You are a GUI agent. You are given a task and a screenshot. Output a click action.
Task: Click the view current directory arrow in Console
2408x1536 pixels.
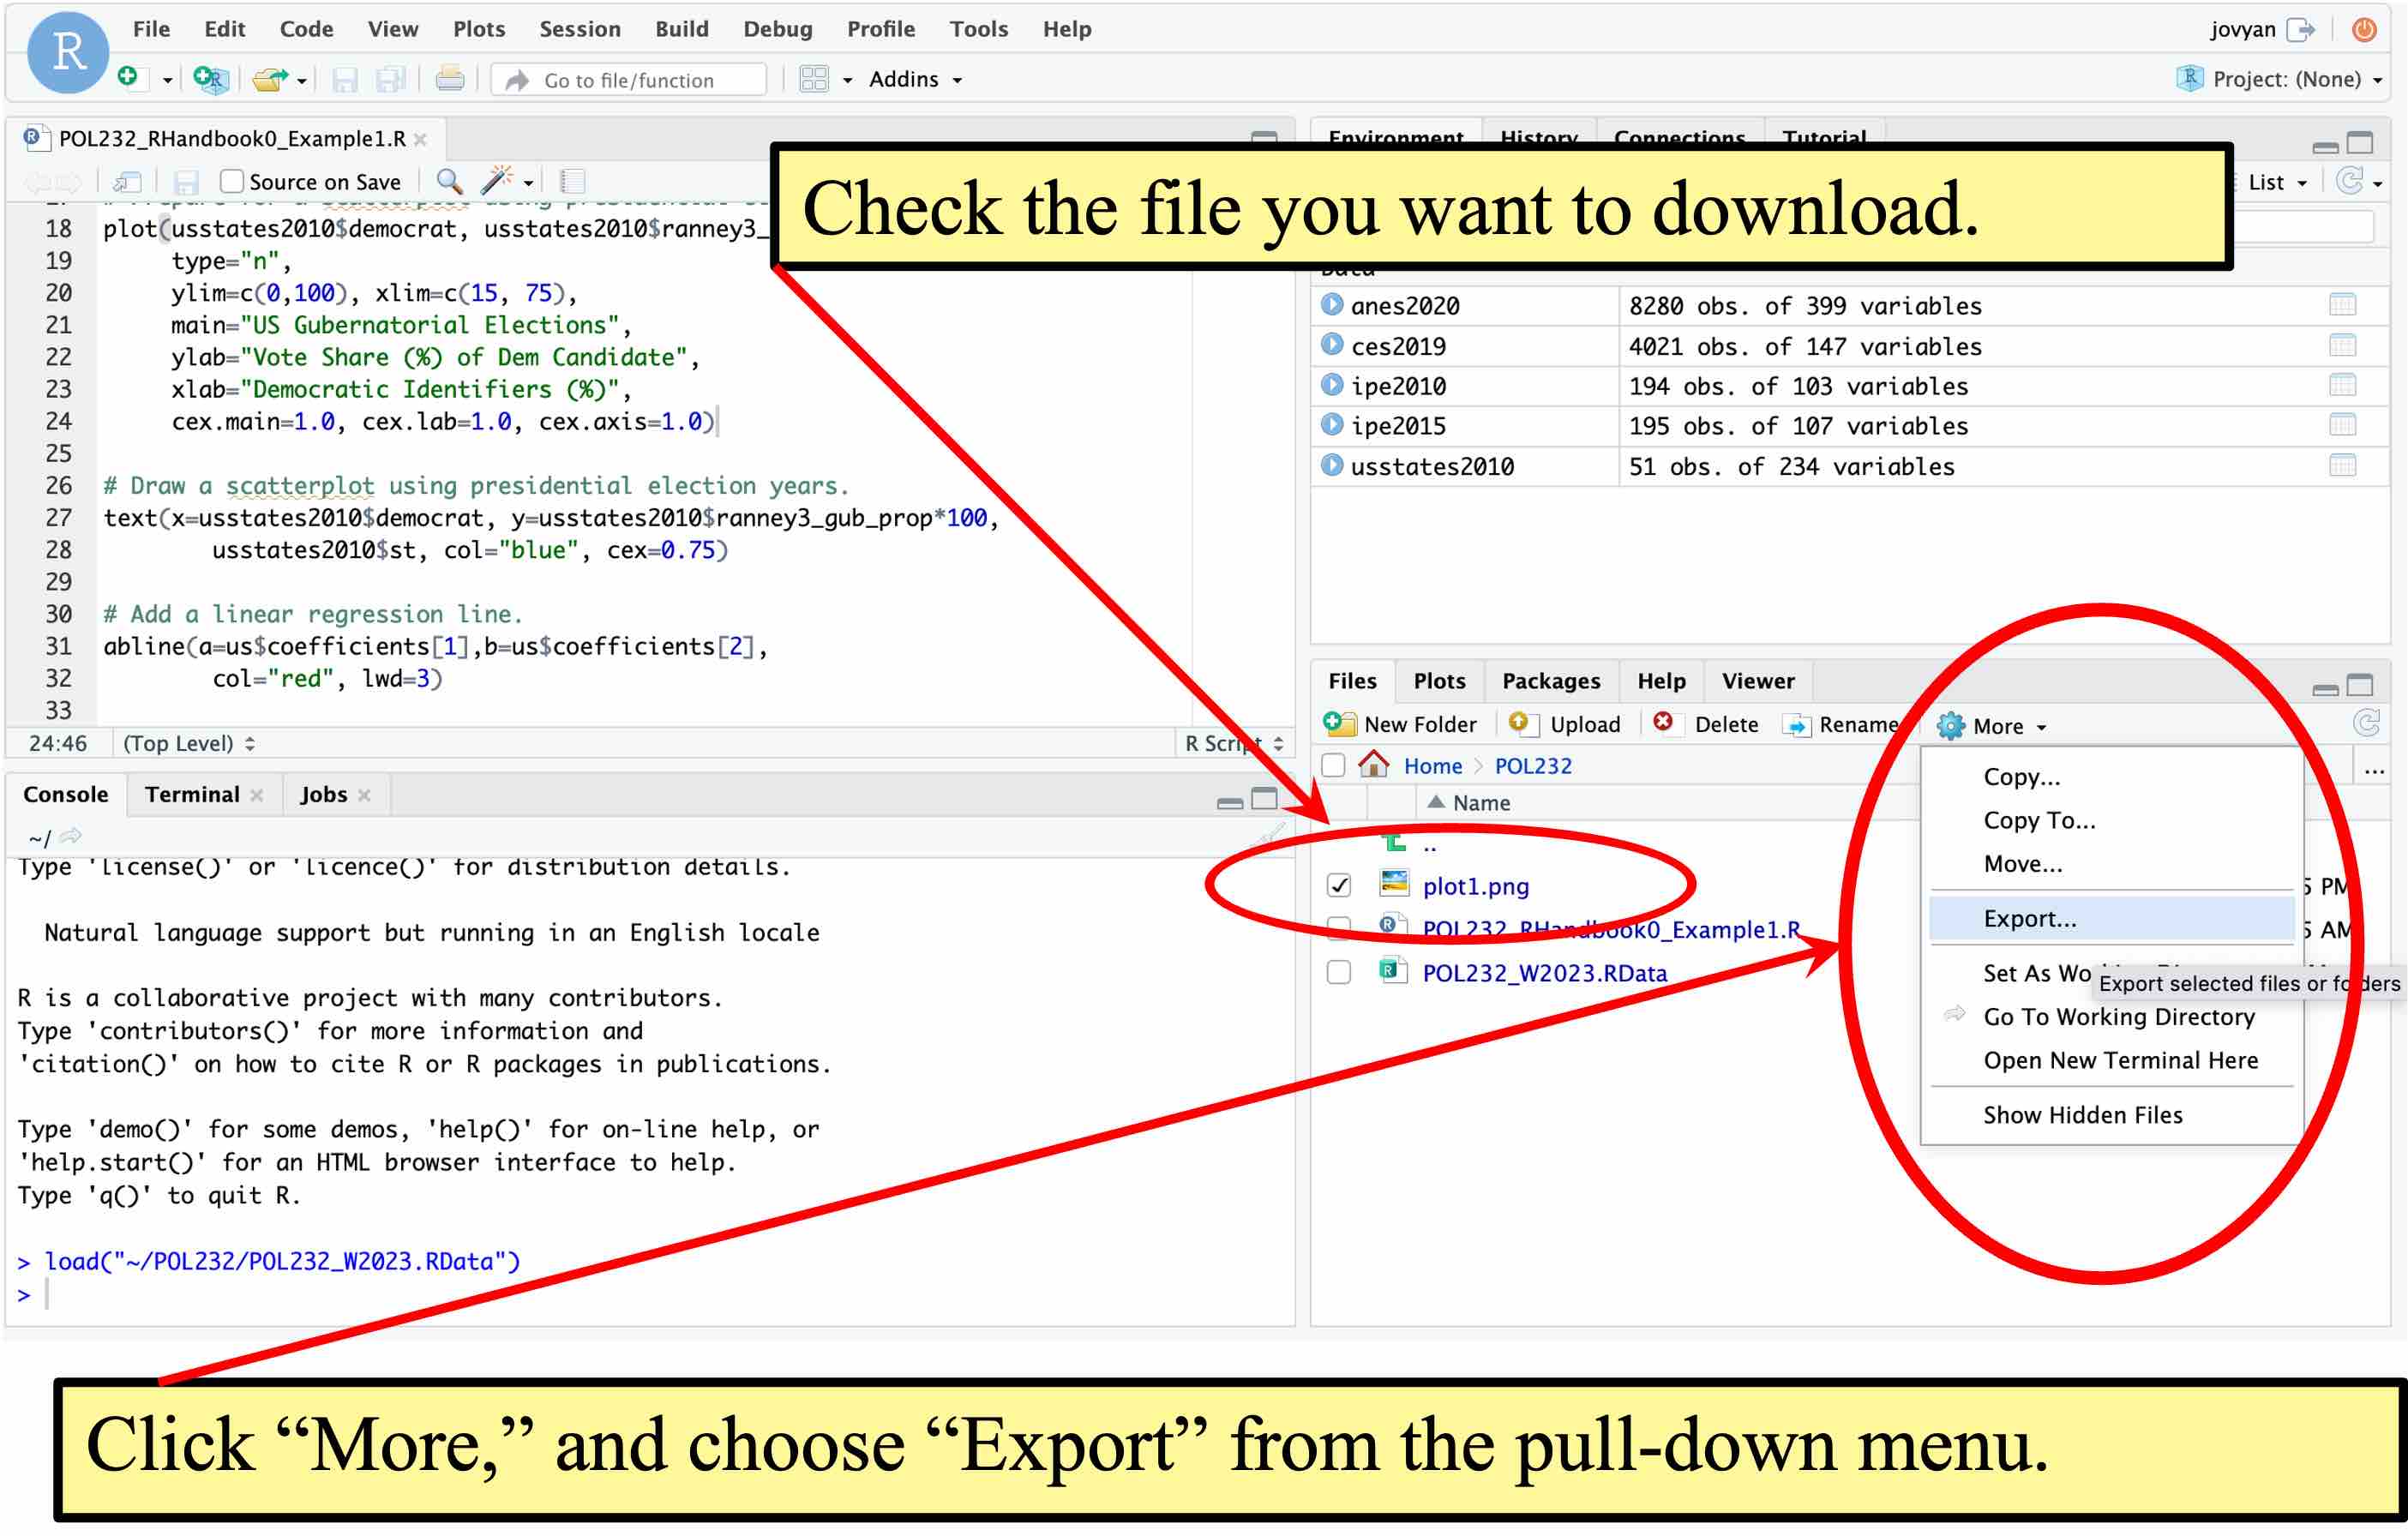coord(71,836)
